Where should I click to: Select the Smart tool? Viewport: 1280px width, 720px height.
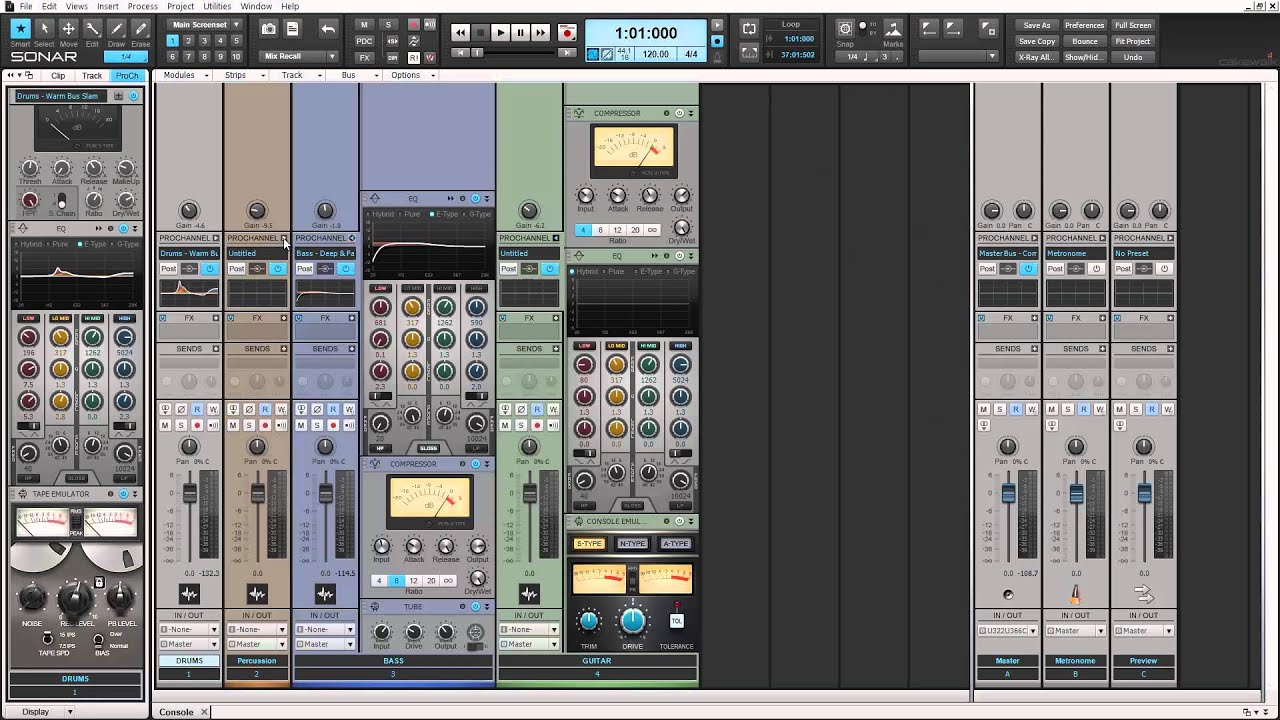20,29
